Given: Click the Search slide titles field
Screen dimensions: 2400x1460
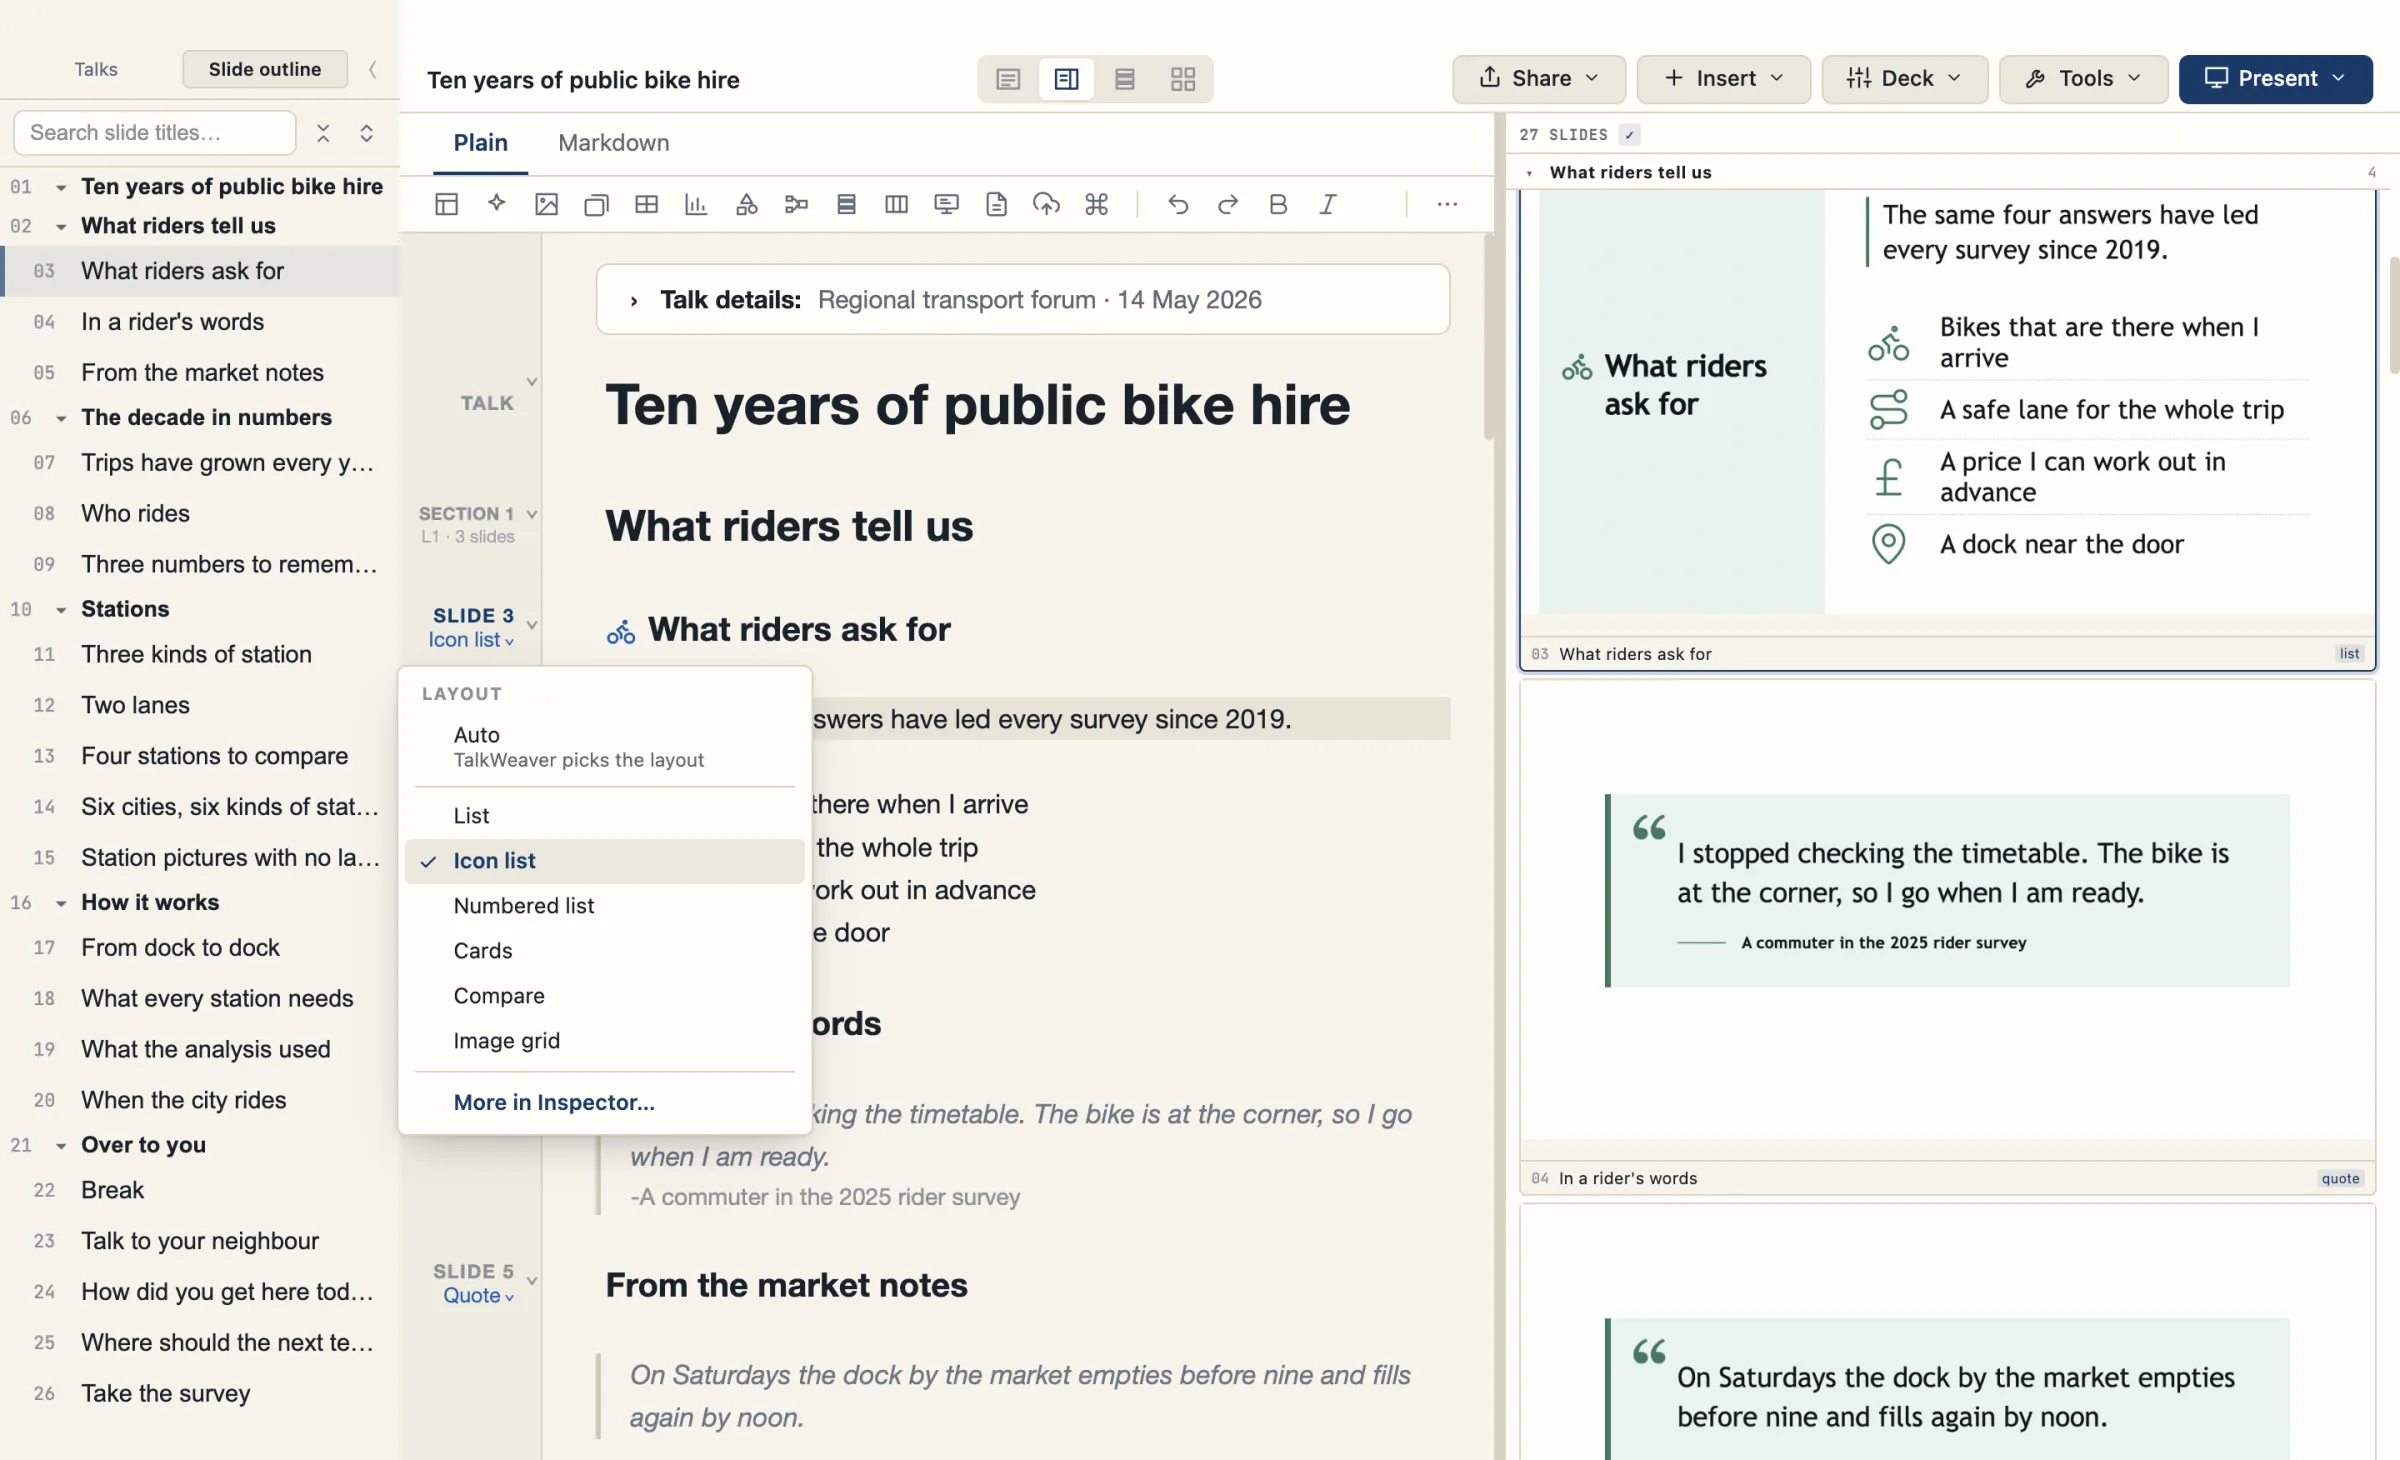Looking at the screenshot, I should [155, 133].
